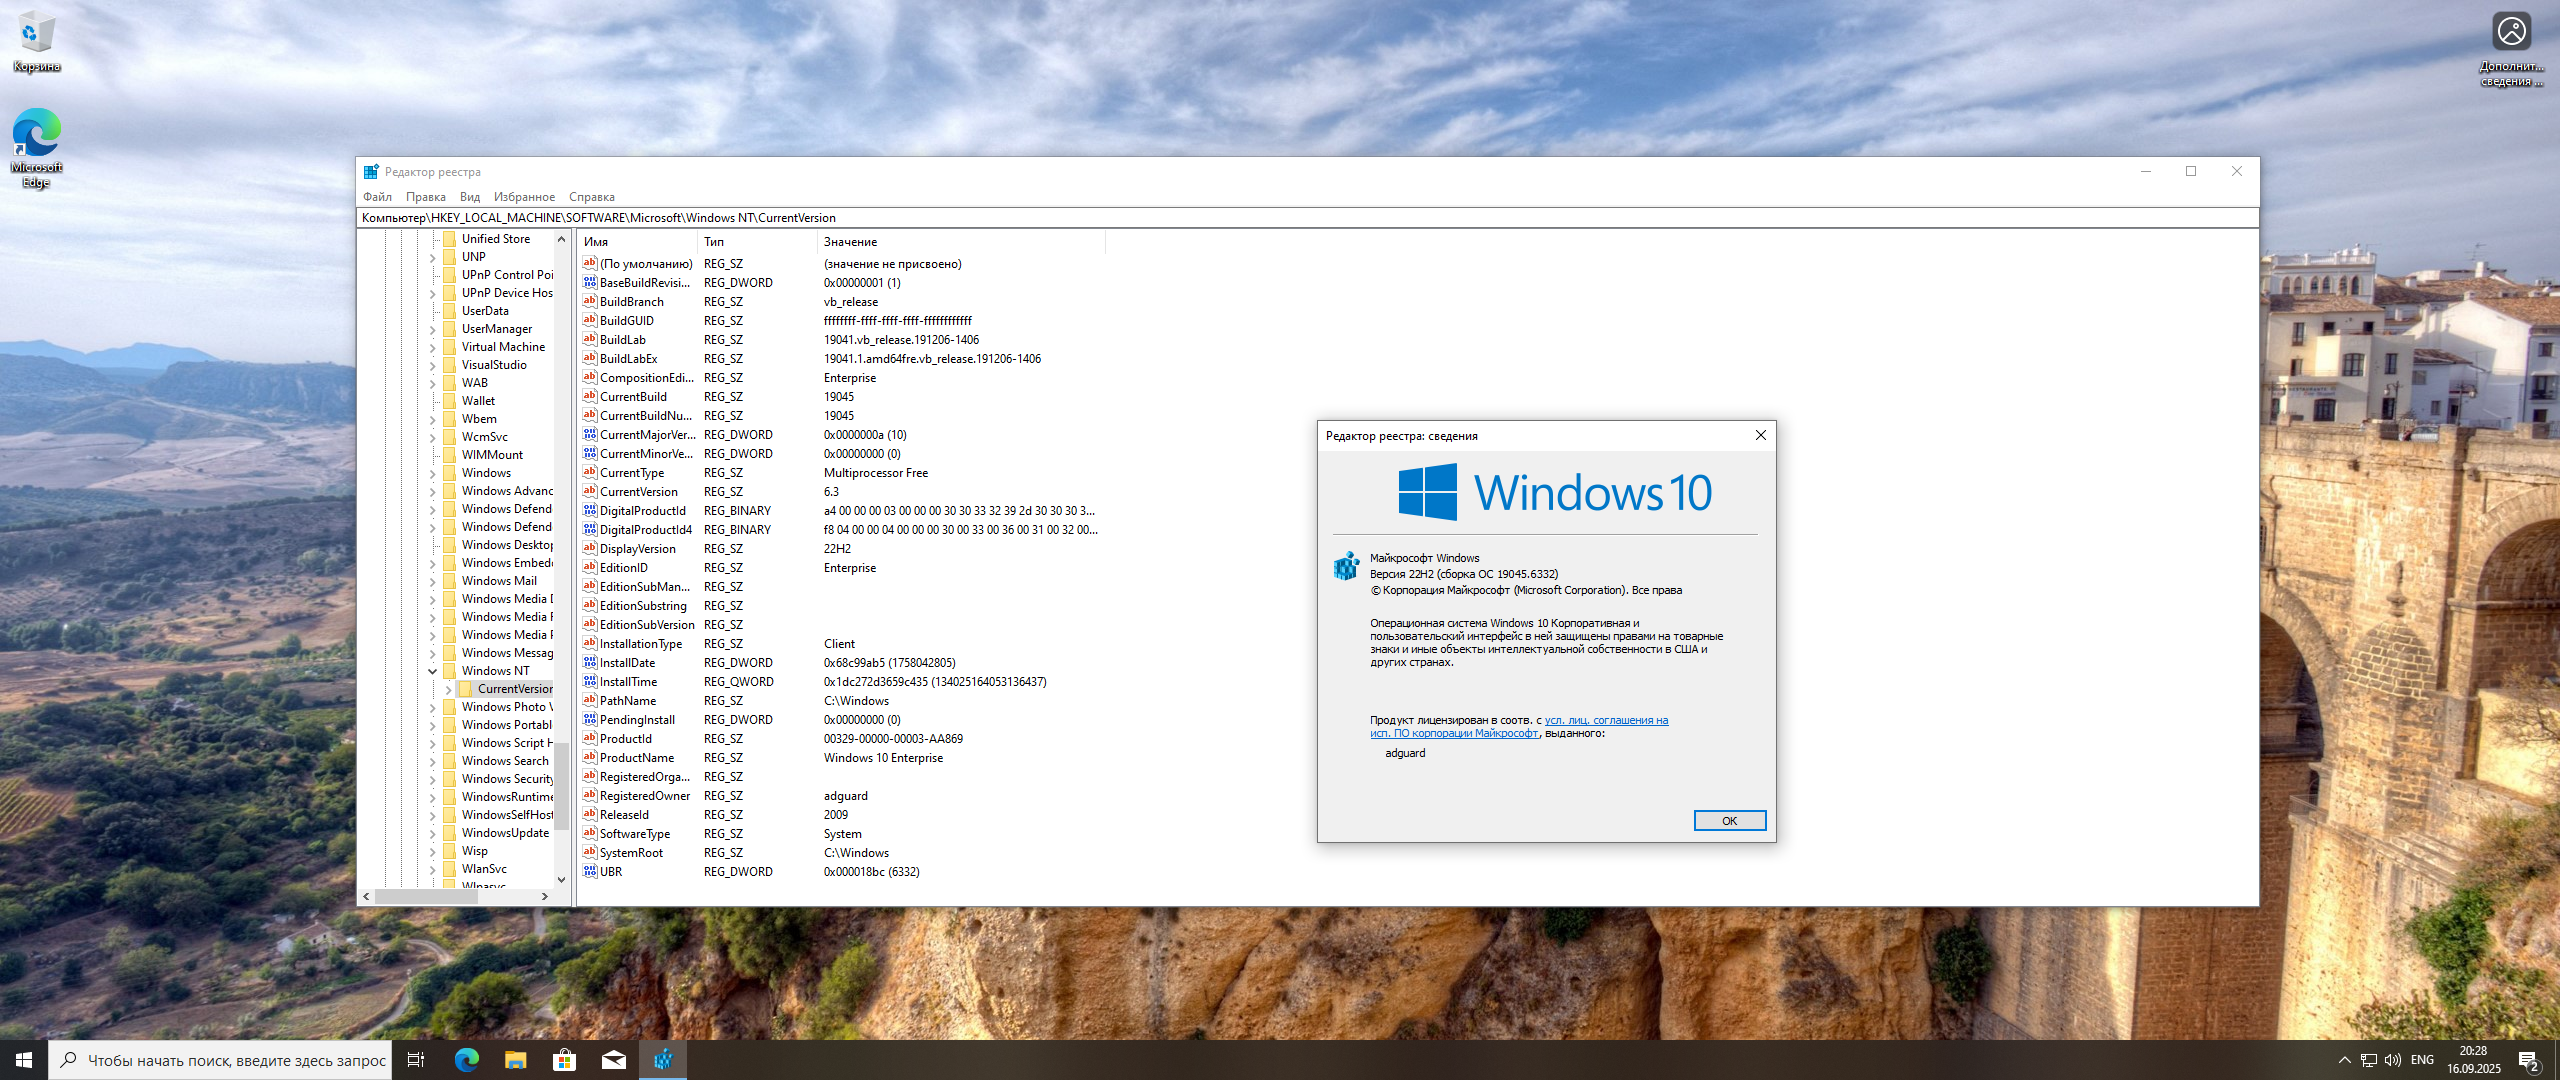Screen dimensions: 2560x1080
Task: Expand the CurrentVersion tree node
Action: (449, 689)
